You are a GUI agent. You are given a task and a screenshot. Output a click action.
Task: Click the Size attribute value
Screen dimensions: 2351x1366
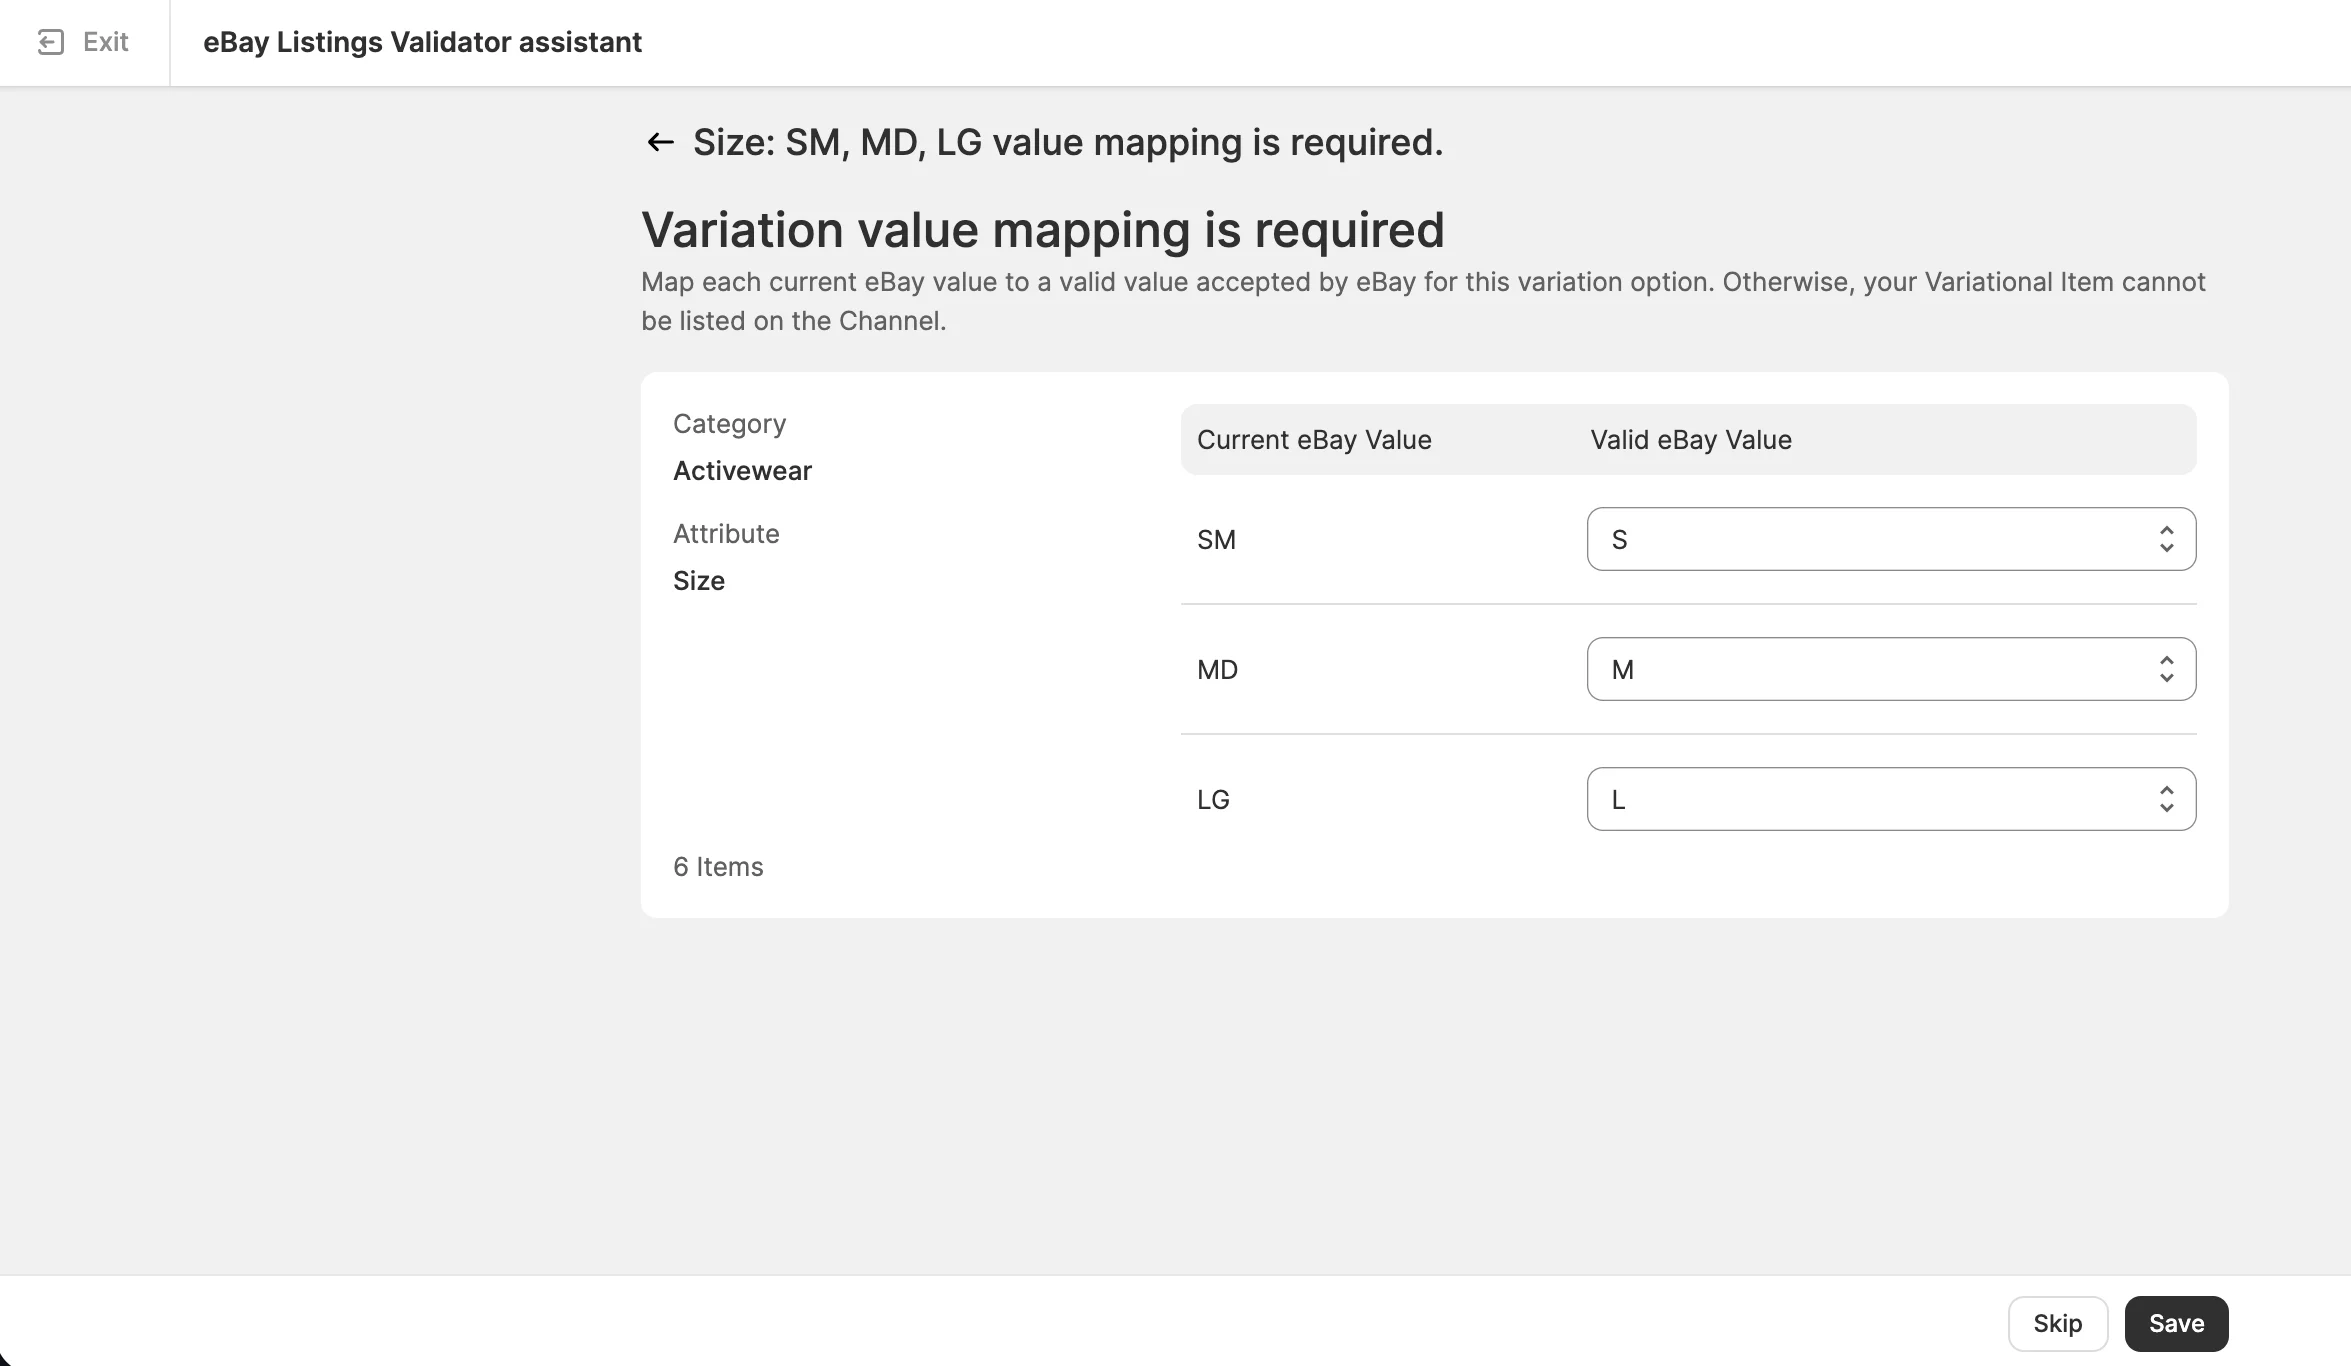tap(699, 581)
